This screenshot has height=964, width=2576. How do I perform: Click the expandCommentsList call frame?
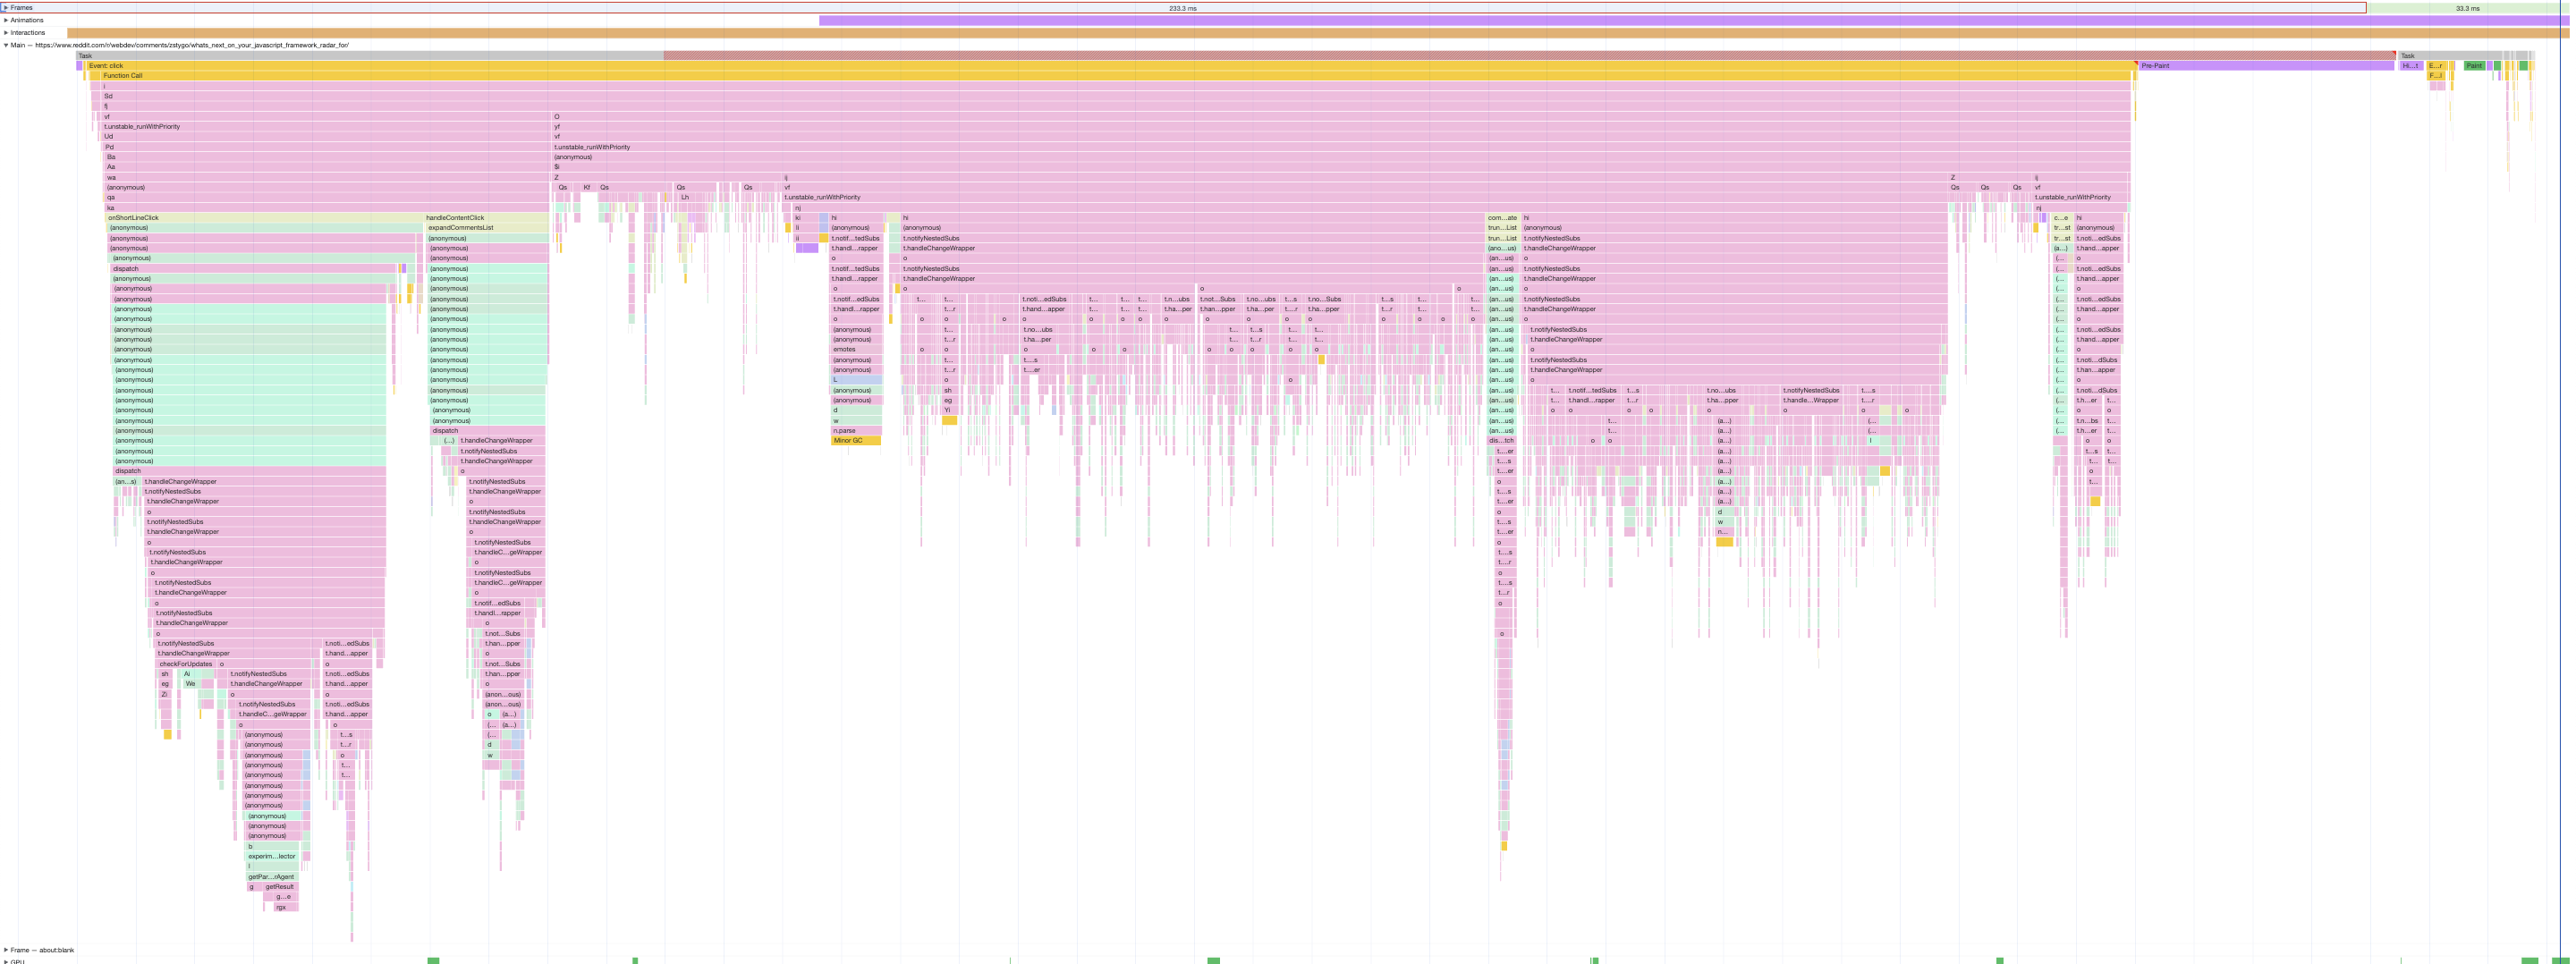tap(485, 228)
